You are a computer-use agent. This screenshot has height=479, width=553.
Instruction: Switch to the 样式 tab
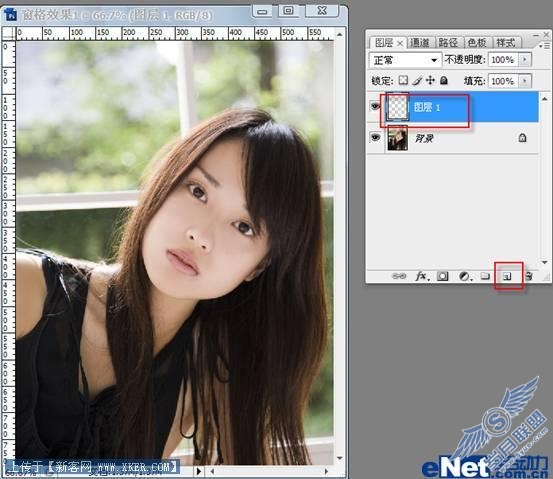click(506, 43)
